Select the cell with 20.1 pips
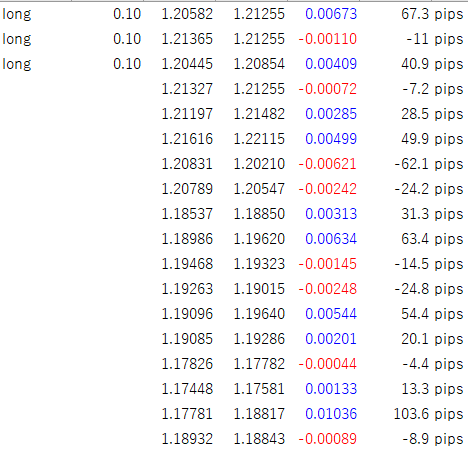Viewport: 468px width, 454px height. [x=432, y=339]
